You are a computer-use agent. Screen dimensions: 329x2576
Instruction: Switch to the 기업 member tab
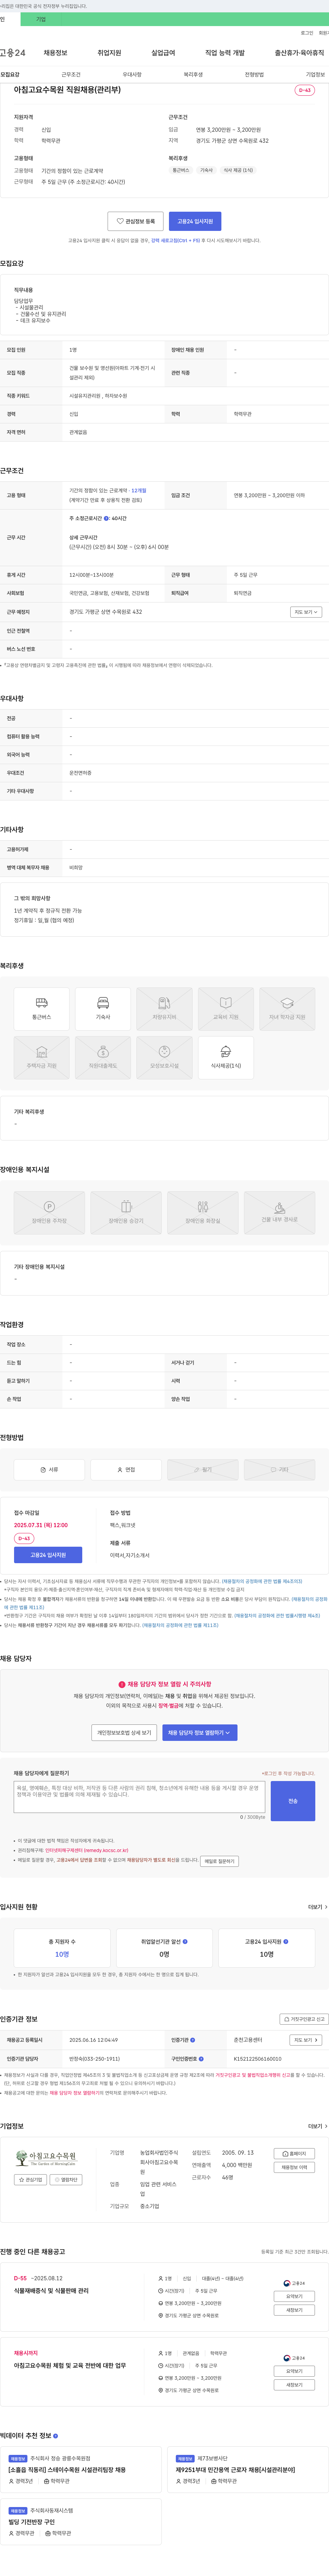tap(41, 19)
